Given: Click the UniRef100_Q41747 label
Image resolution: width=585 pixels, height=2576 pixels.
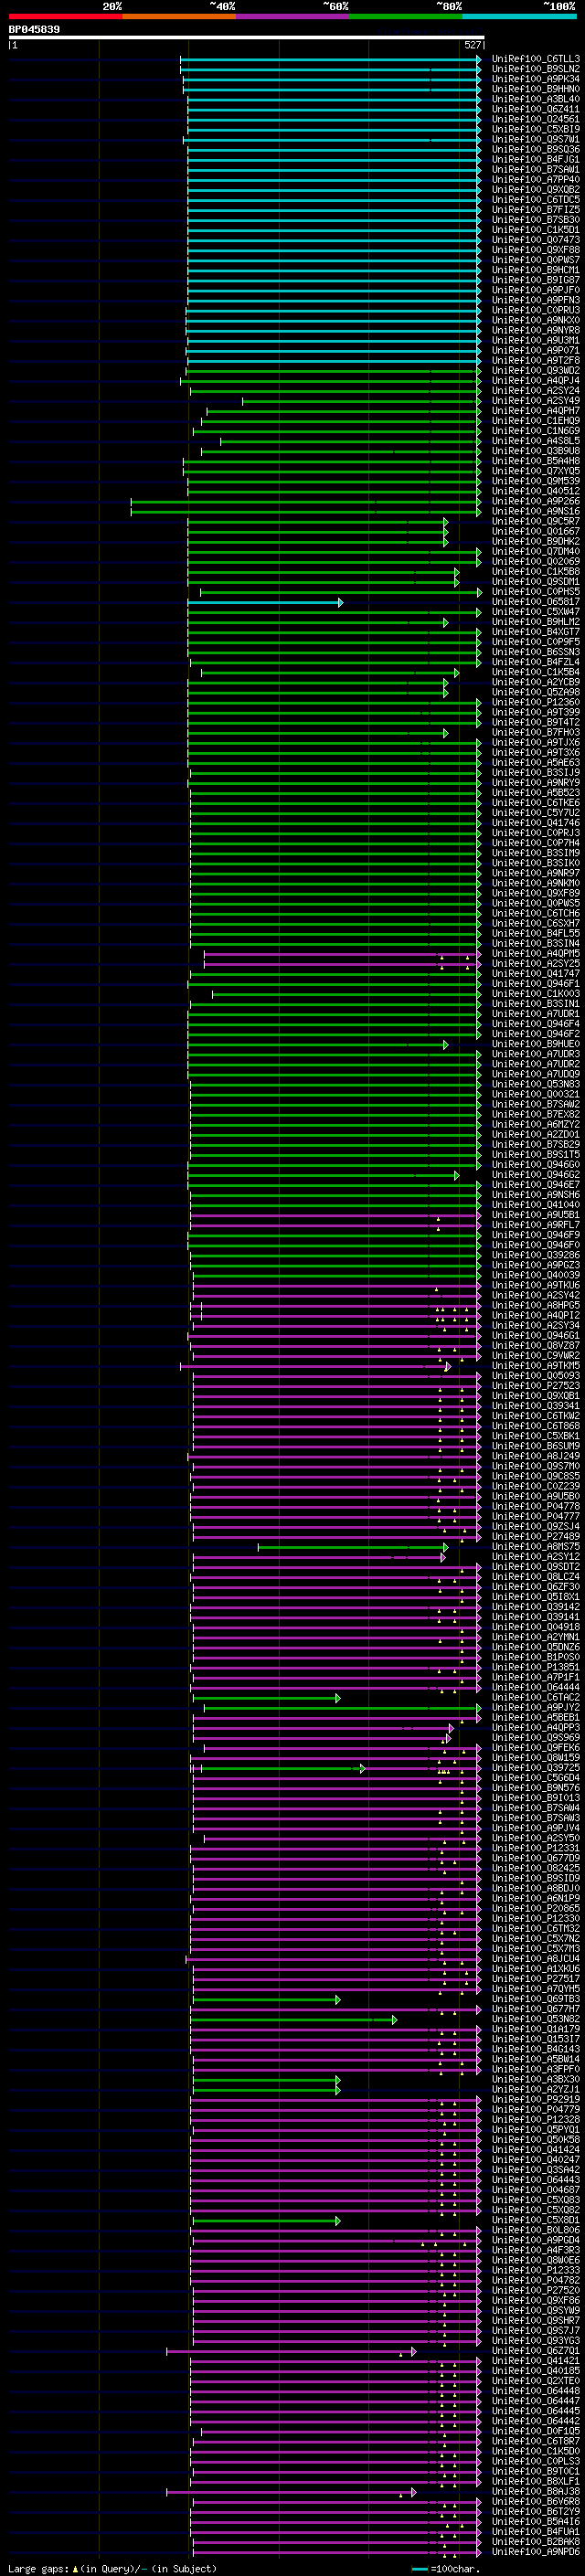Looking at the screenshot, I should point(536,974).
